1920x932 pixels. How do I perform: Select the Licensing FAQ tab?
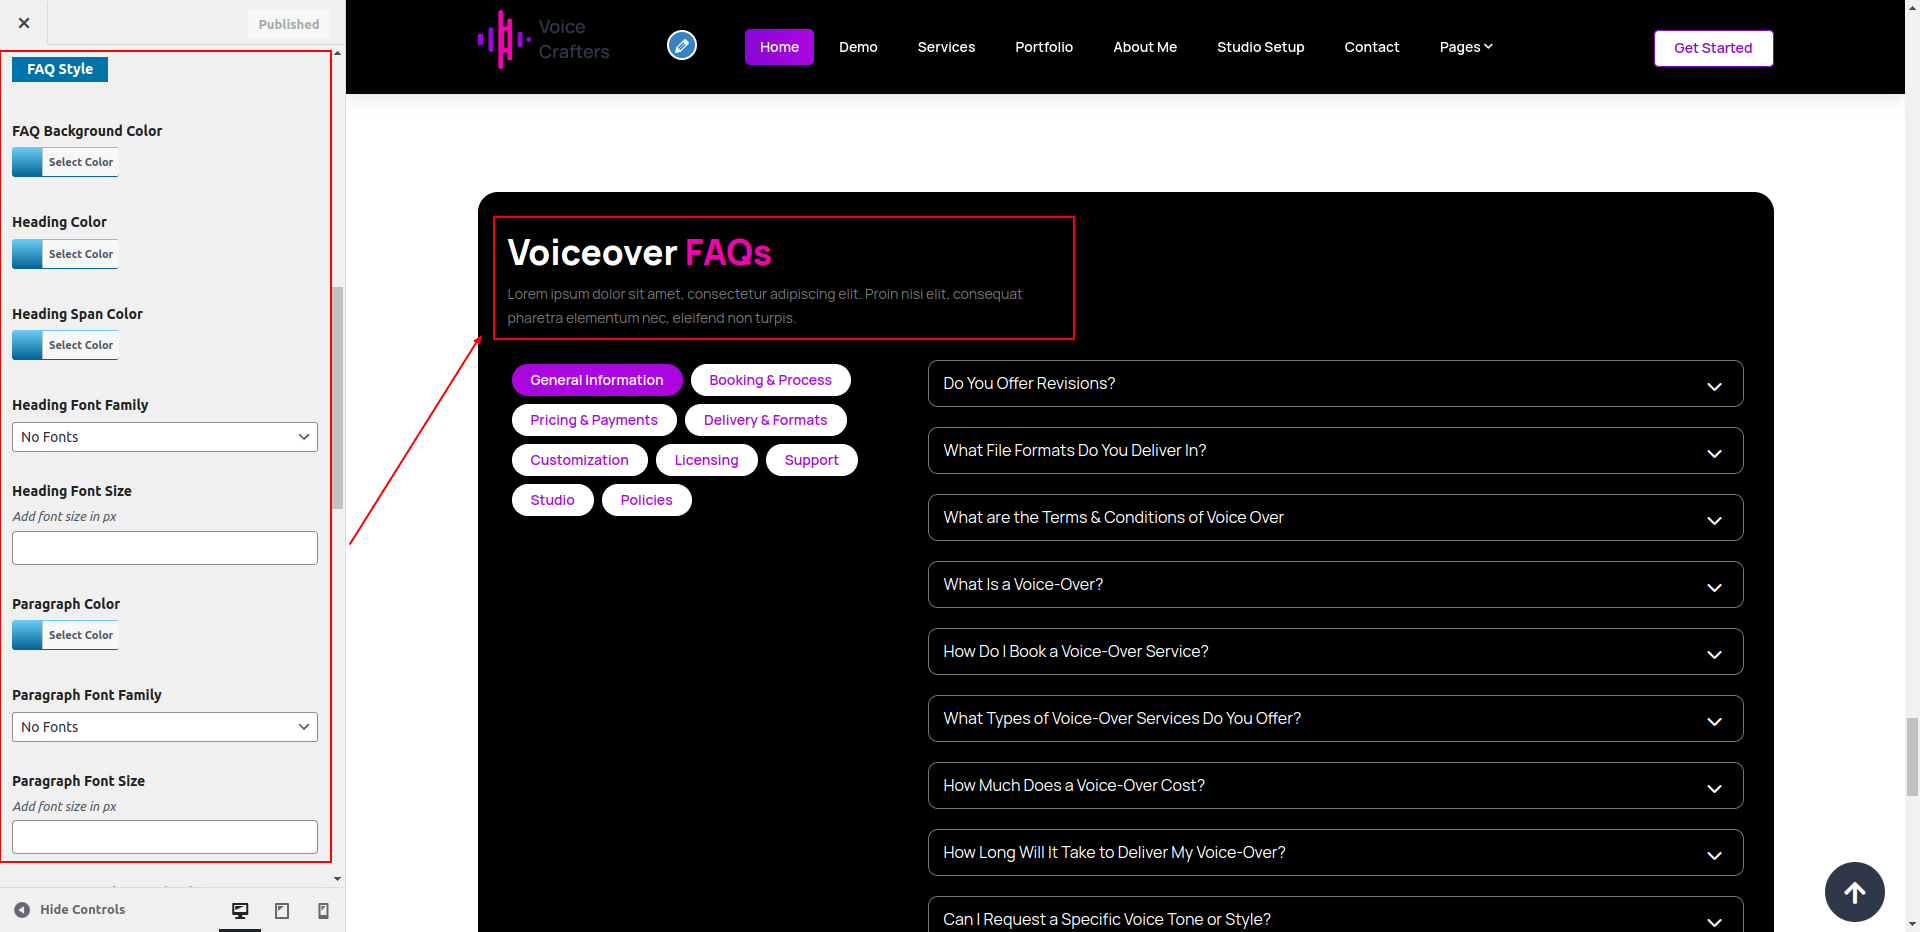coord(707,460)
